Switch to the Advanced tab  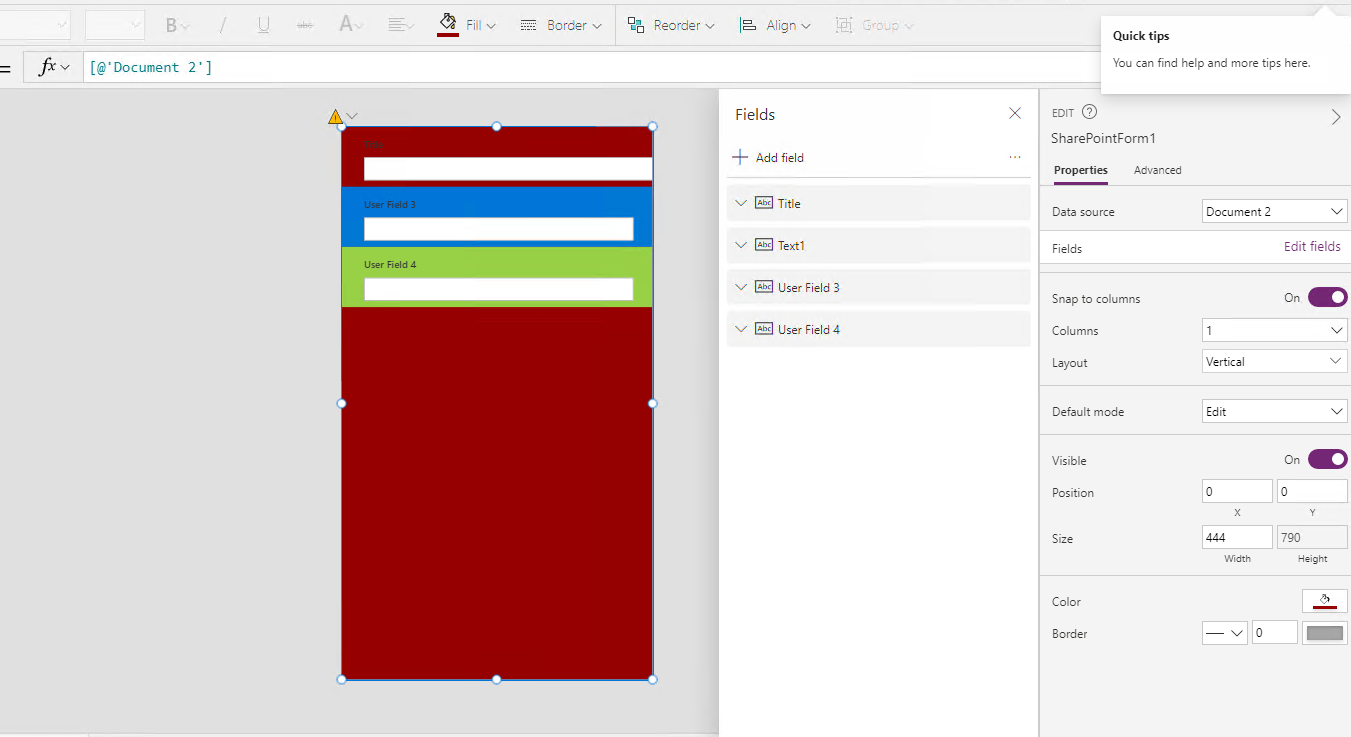pos(1157,170)
